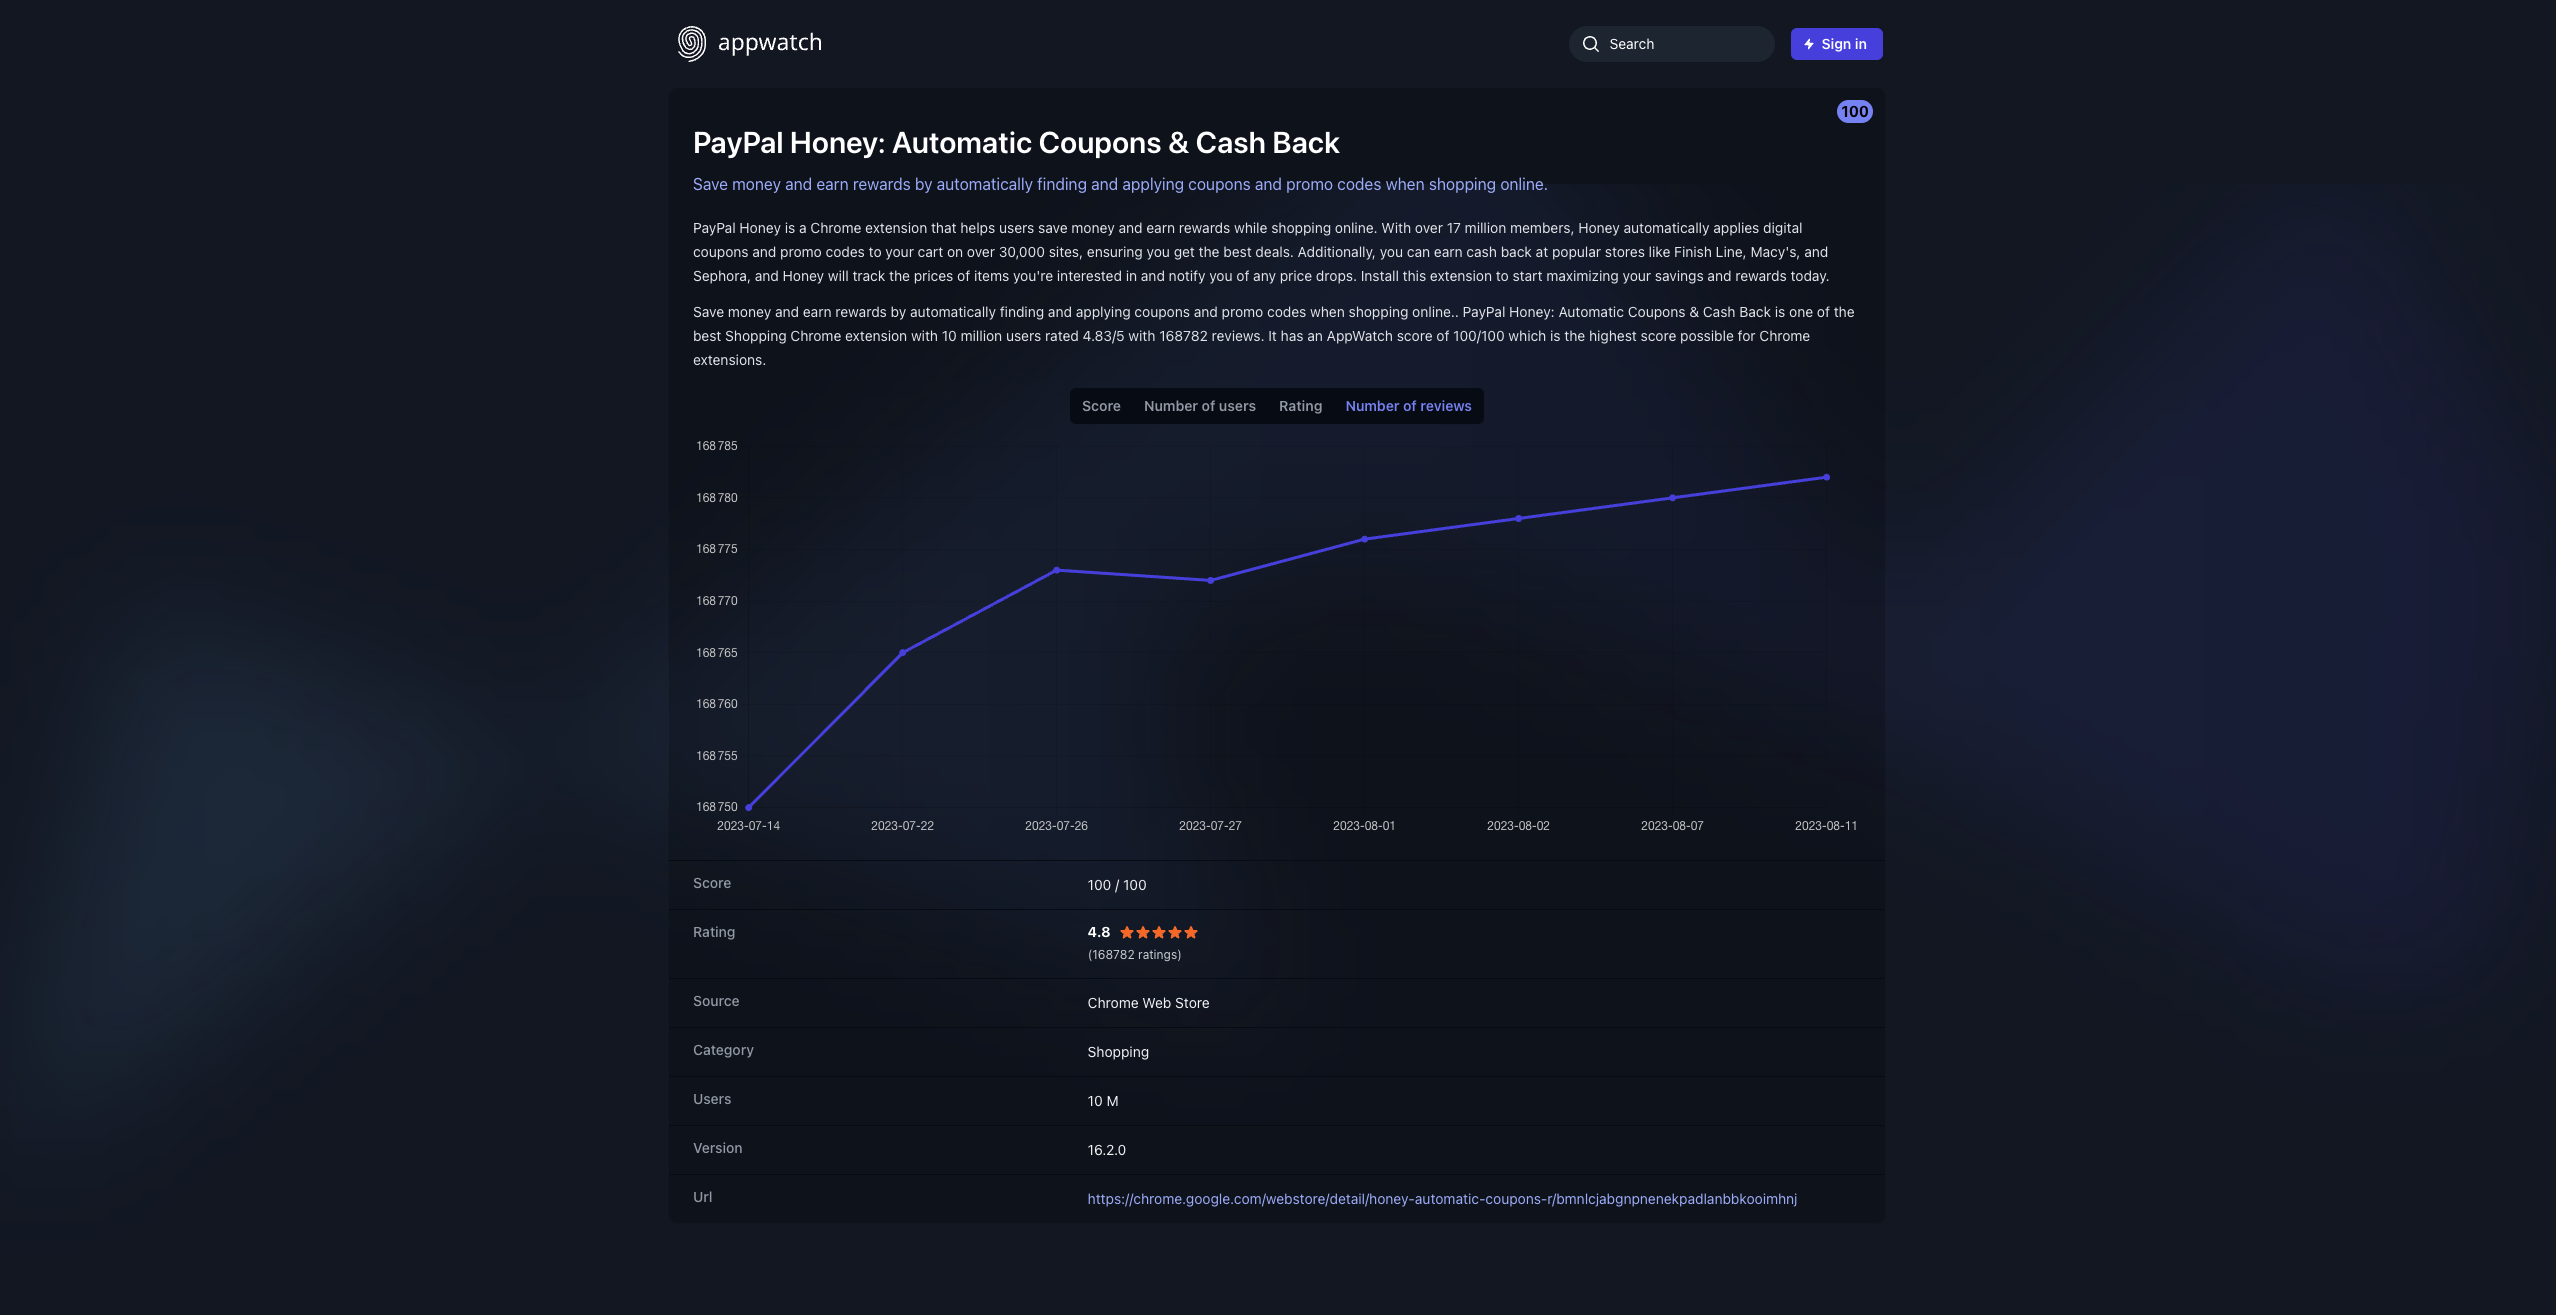The image size is (2556, 1315).
Task: Click the 2023-08-02 chart data point
Action: coord(1519,518)
